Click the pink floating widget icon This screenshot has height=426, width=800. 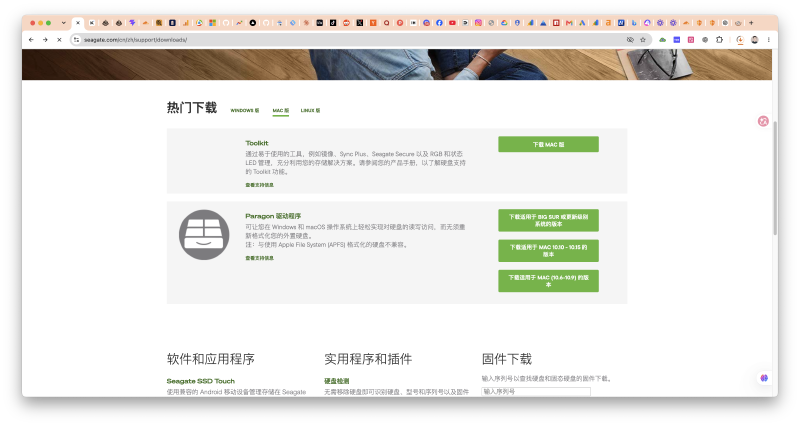(763, 121)
